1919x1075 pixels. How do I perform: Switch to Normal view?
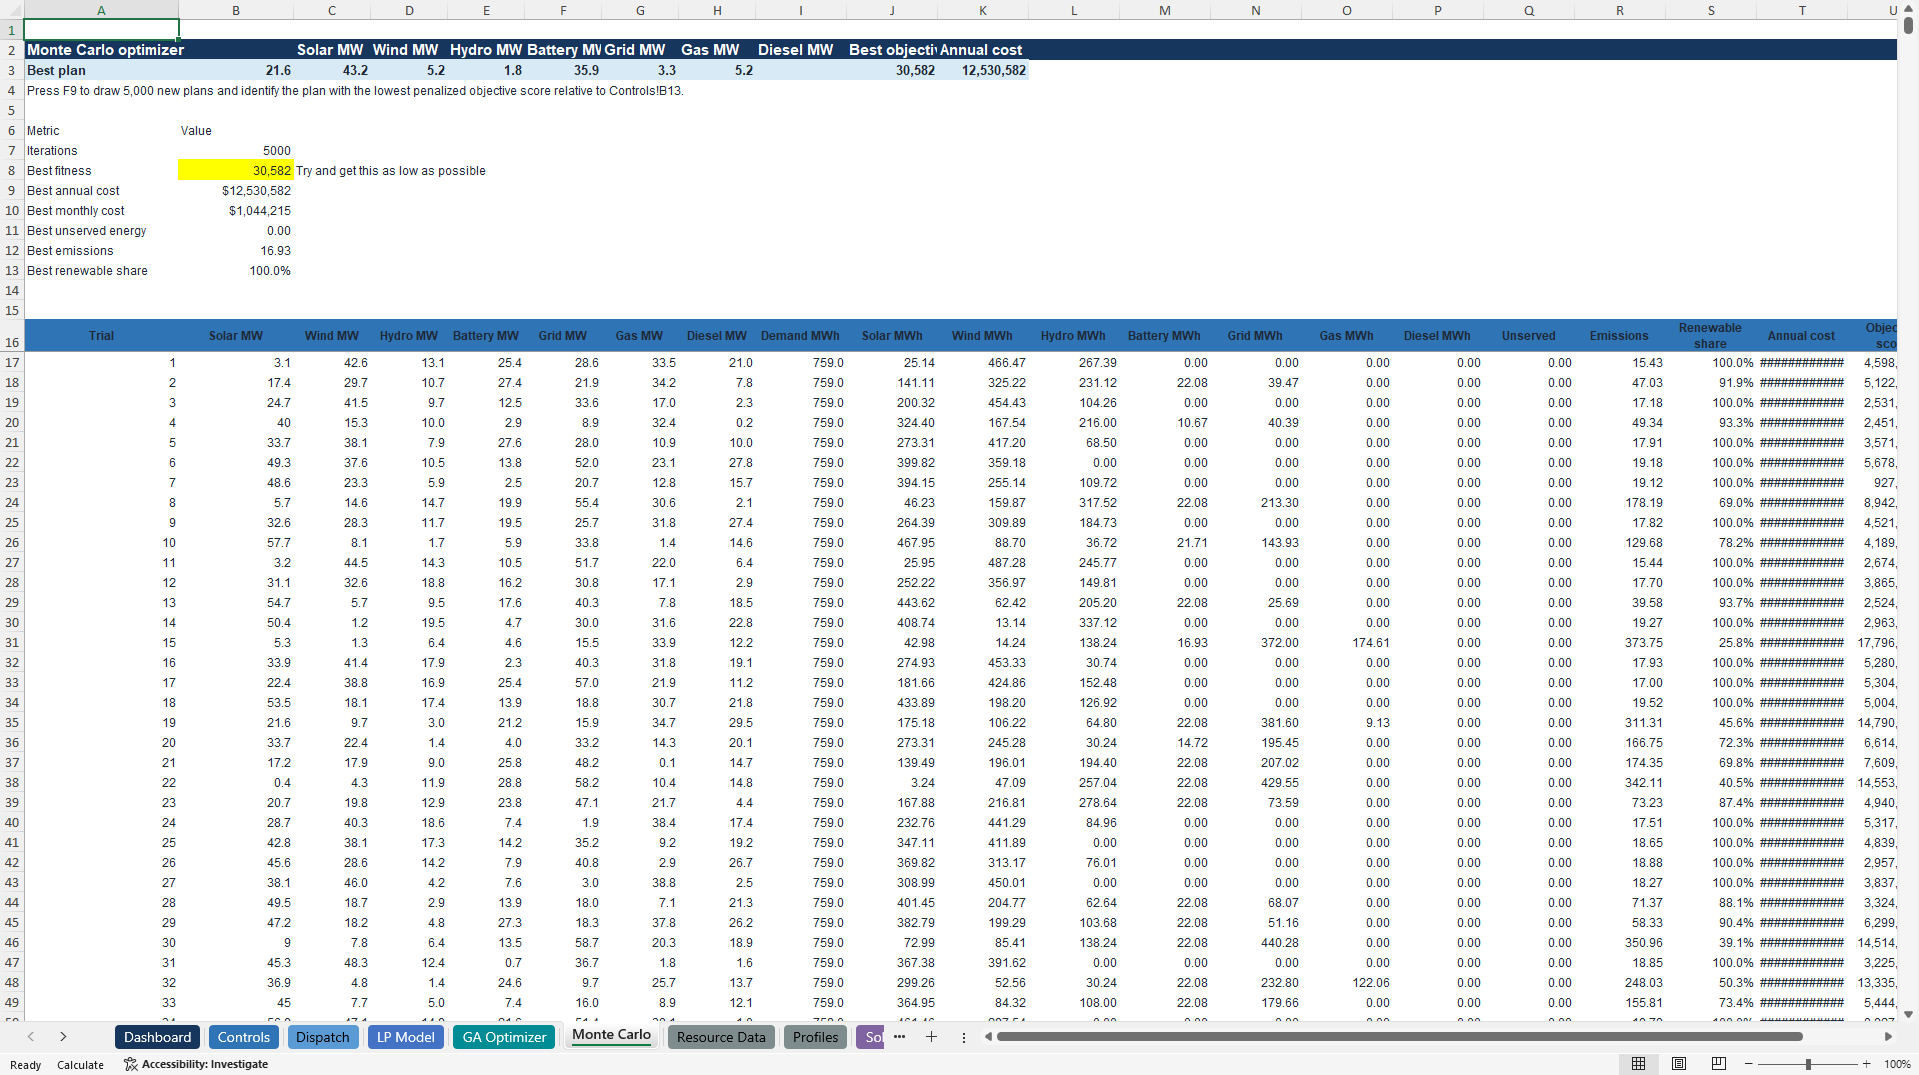(x=1638, y=1064)
